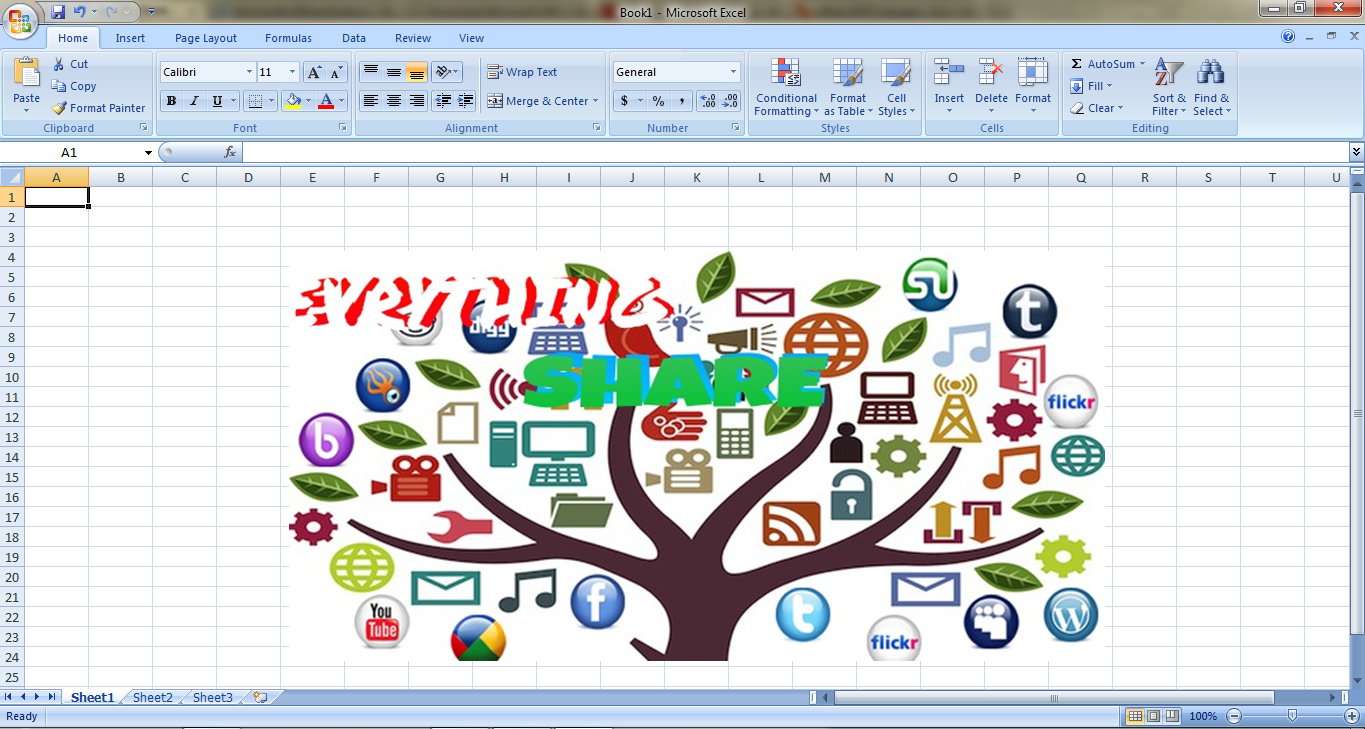Screen dimensions: 1365x729
Task: Open Conditional Formatting options
Action: 786,87
